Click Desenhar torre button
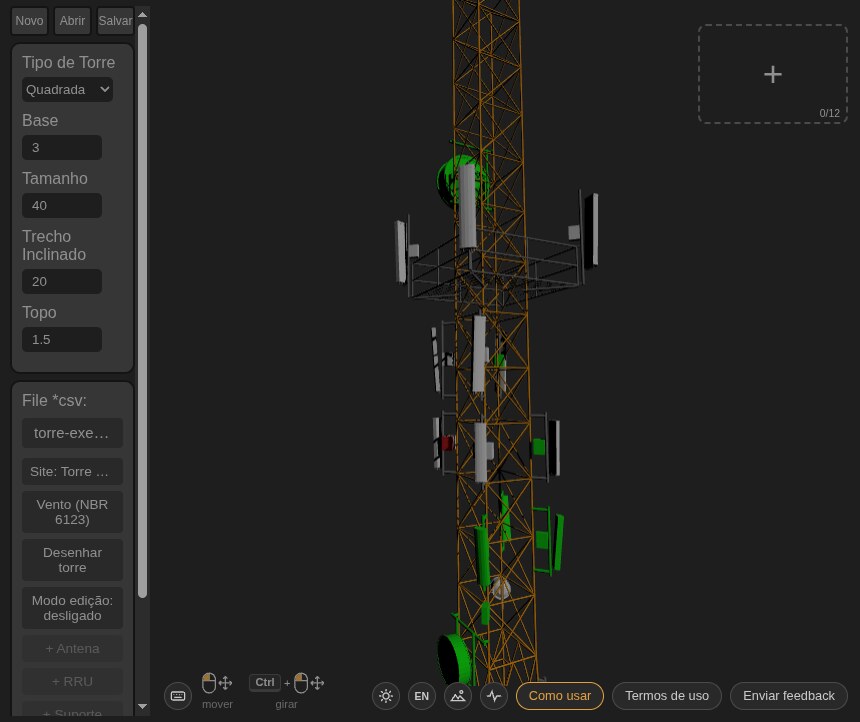Viewport: 860px width, 722px height. 72,560
